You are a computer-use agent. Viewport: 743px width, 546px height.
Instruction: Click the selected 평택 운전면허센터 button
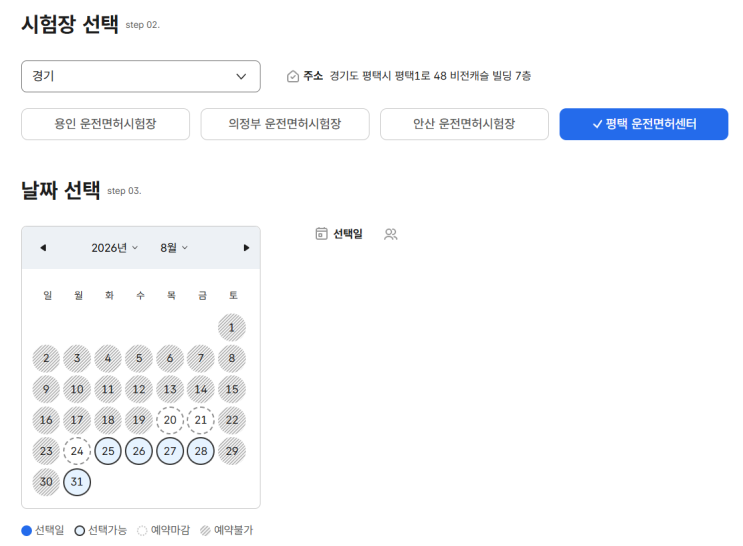click(x=643, y=124)
